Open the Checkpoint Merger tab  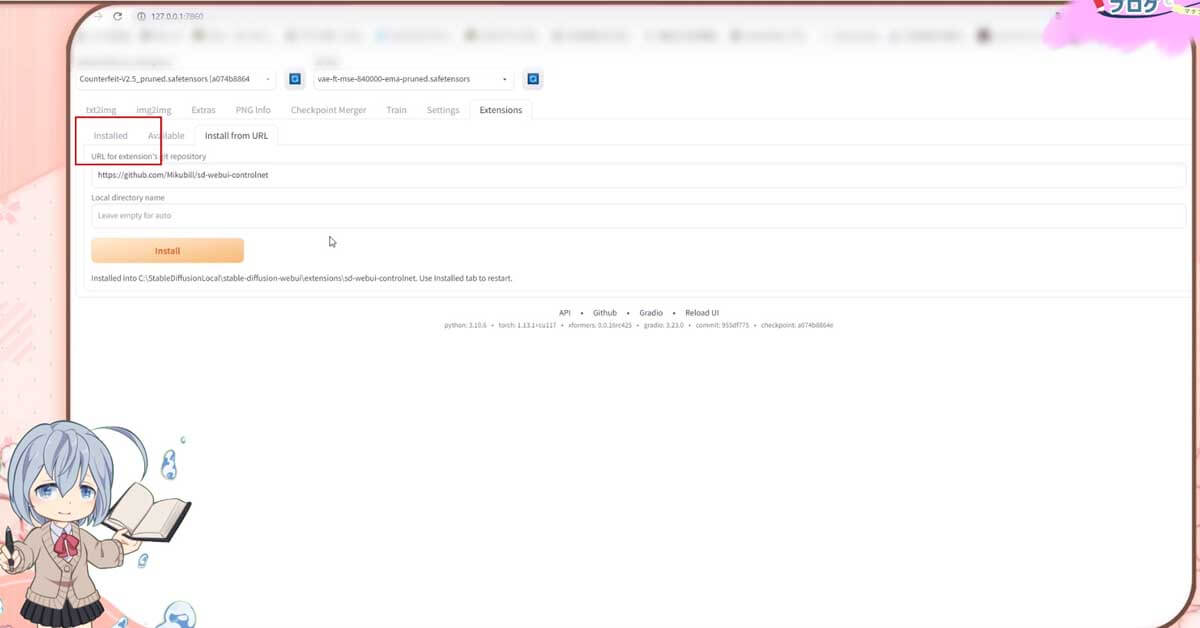click(x=329, y=110)
